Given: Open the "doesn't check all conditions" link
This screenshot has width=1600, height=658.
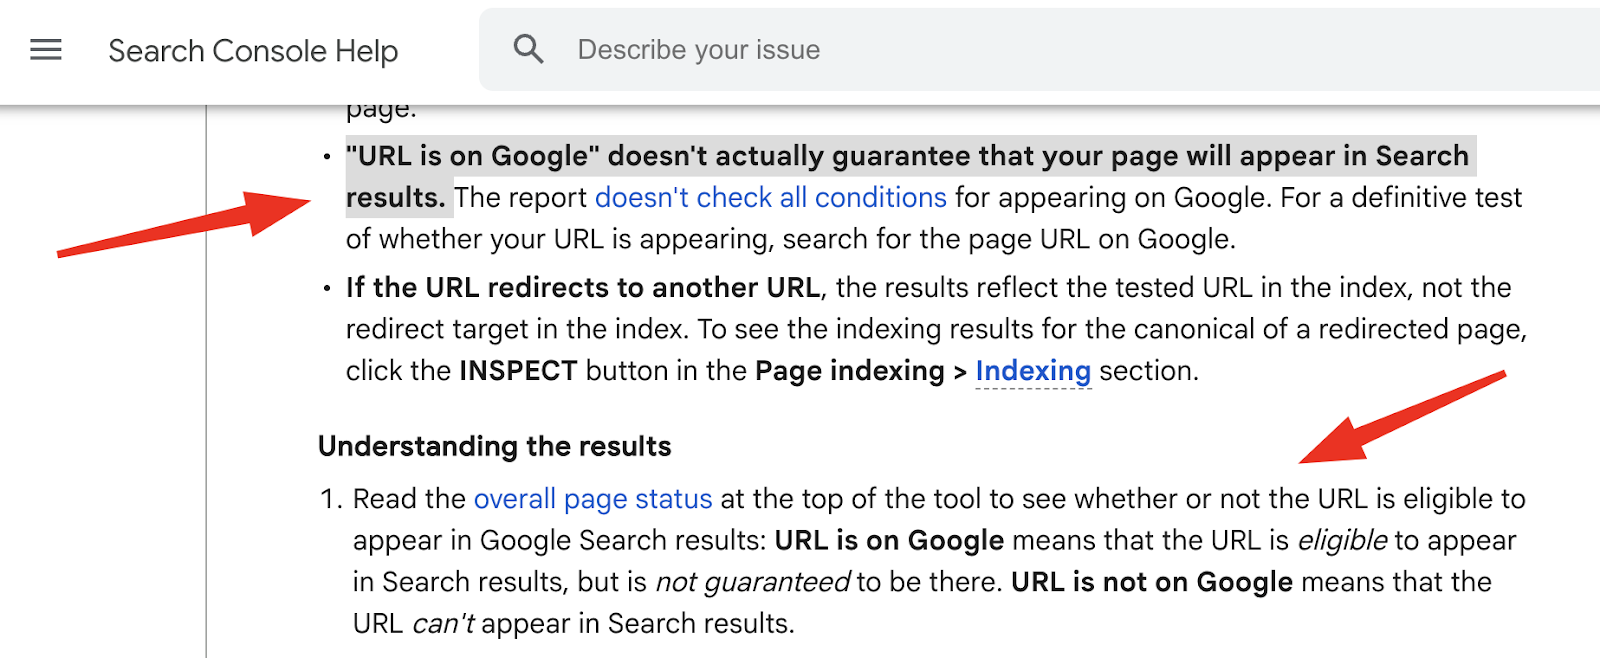Looking at the screenshot, I should pos(770,198).
